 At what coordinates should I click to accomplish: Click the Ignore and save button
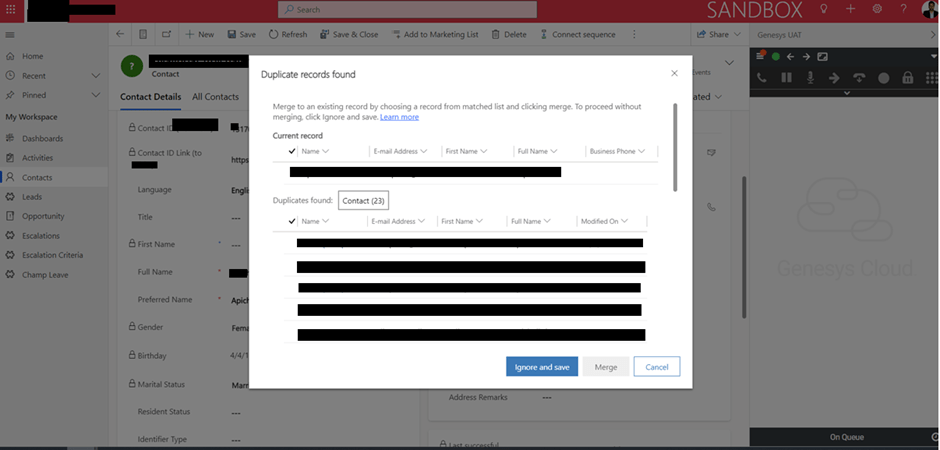(x=541, y=367)
